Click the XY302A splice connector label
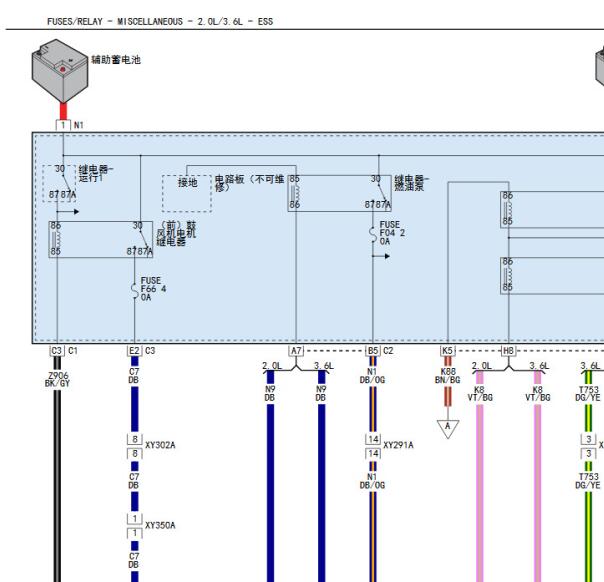 tap(160, 445)
